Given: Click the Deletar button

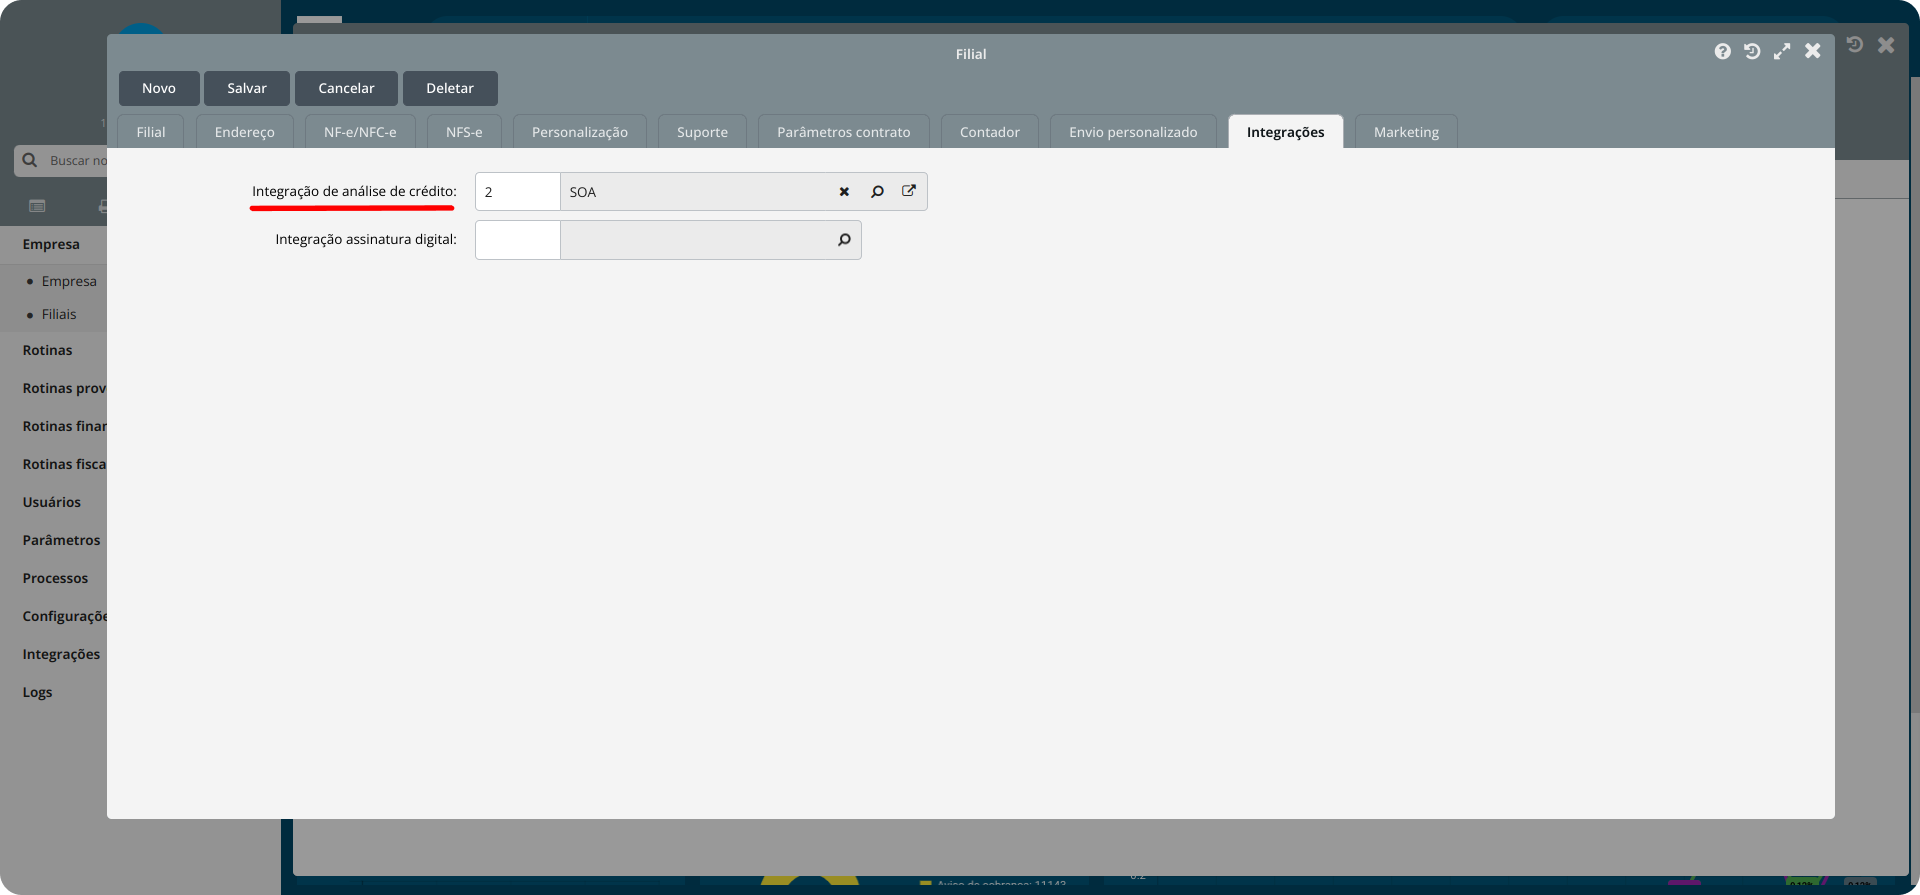Looking at the screenshot, I should [x=450, y=88].
